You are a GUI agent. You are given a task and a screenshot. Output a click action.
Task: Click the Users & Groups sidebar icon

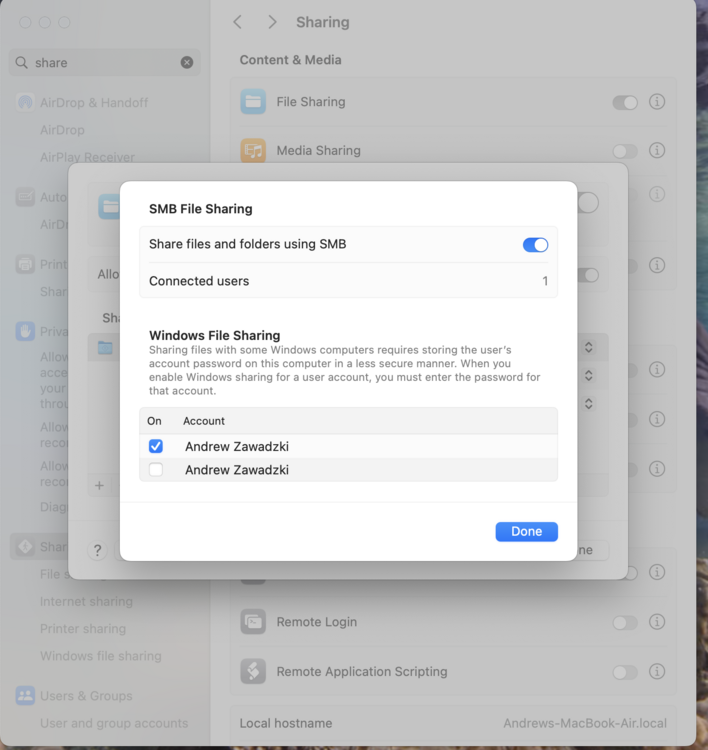pyautogui.click(x=25, y=695)
